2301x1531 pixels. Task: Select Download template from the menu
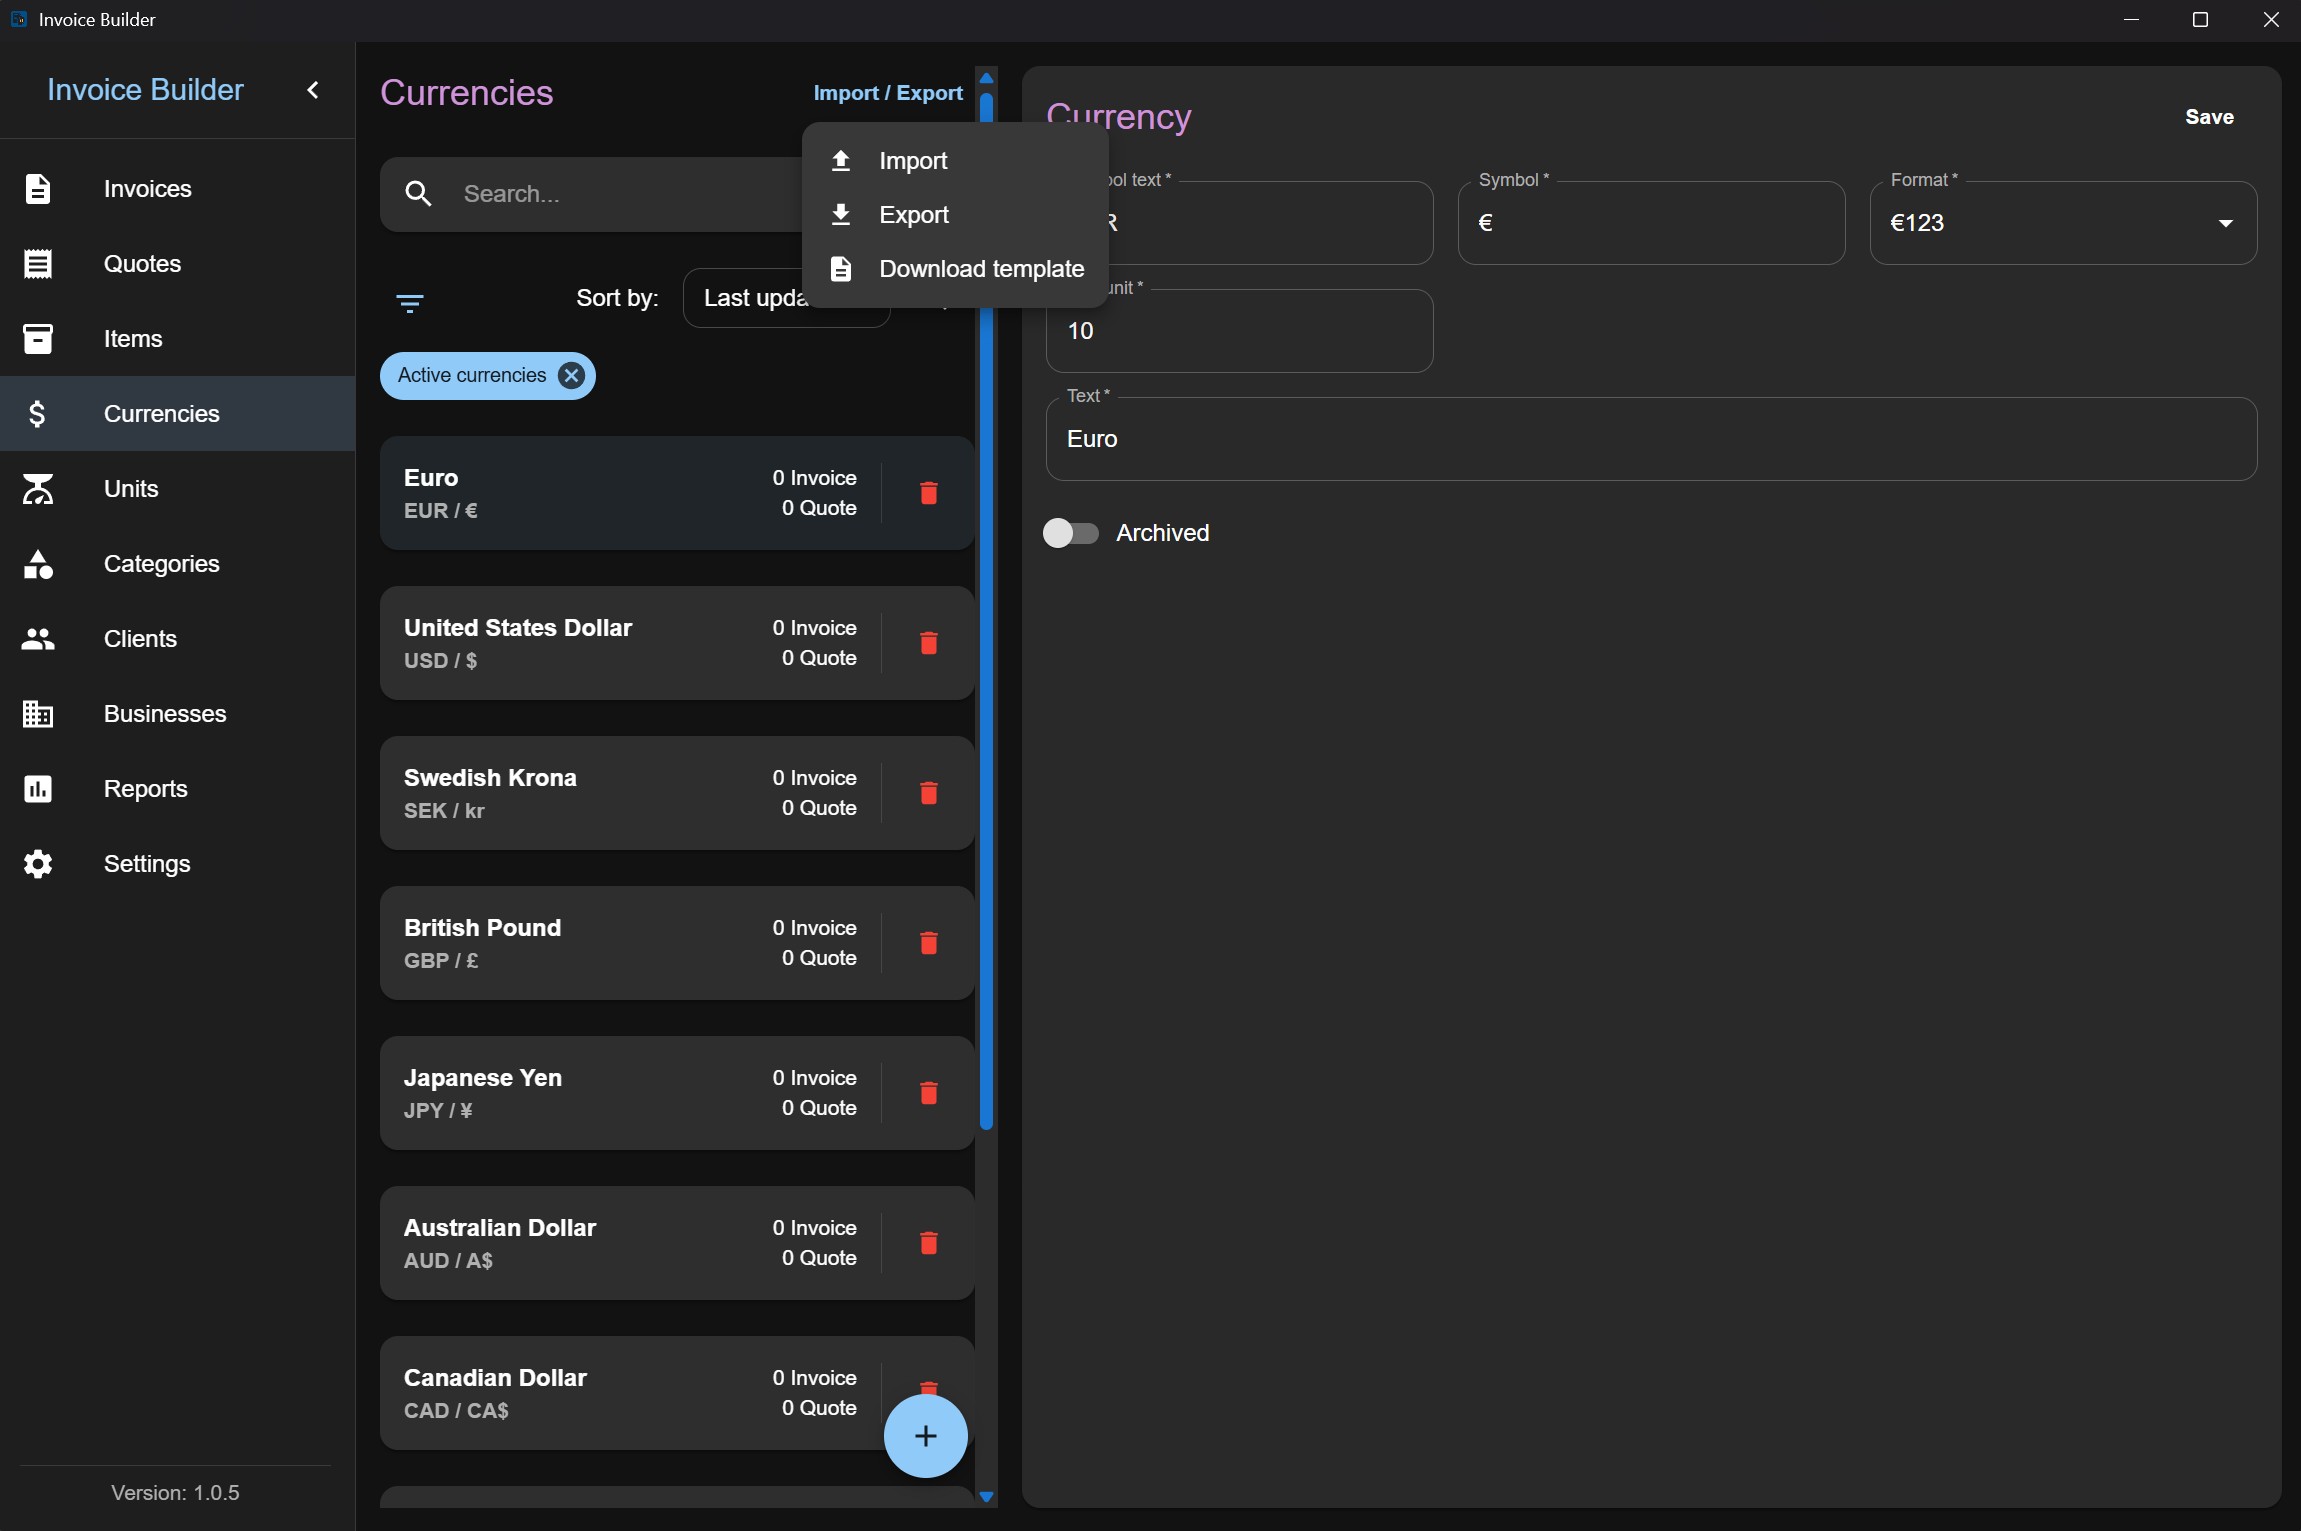tap(955, 269)
